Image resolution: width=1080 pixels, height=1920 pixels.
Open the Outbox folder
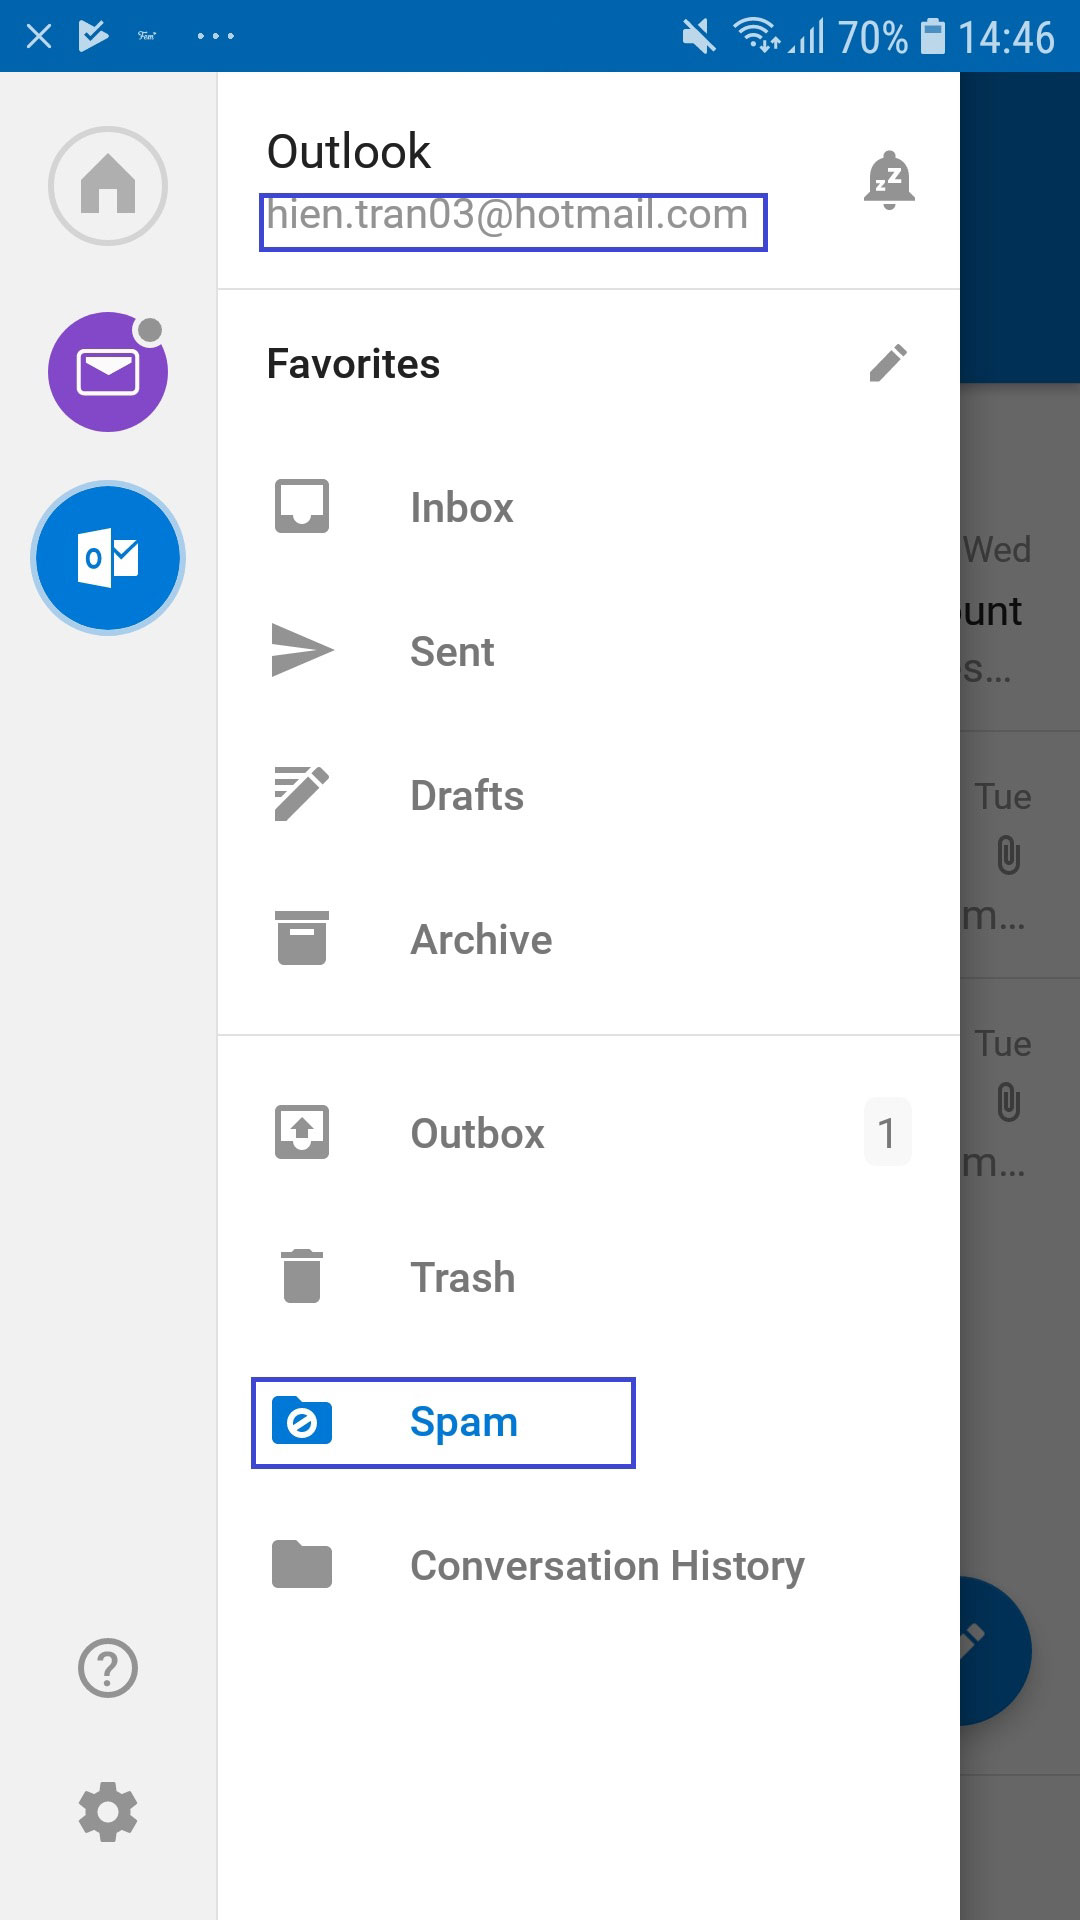[x=477, y=1134]
